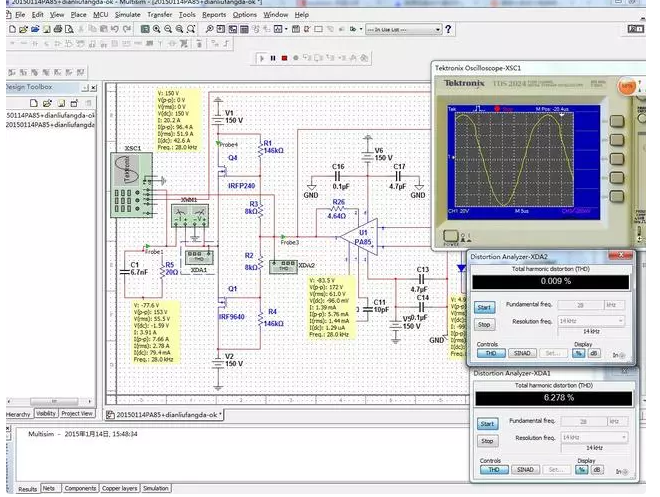Stop the simulation with red stop button
Image resolution: width=660 pixels, height=497 pixels.
(x=284, y=59)
